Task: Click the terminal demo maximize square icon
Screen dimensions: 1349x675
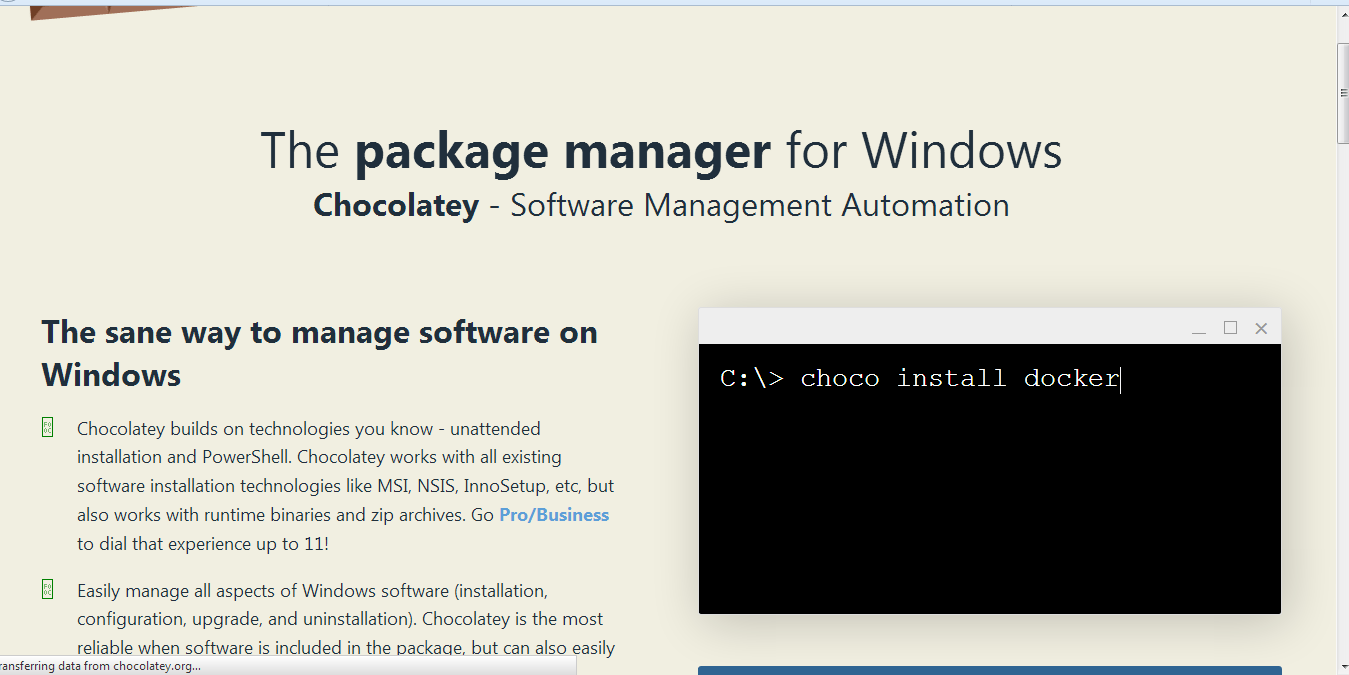Action: (1231, 328)
